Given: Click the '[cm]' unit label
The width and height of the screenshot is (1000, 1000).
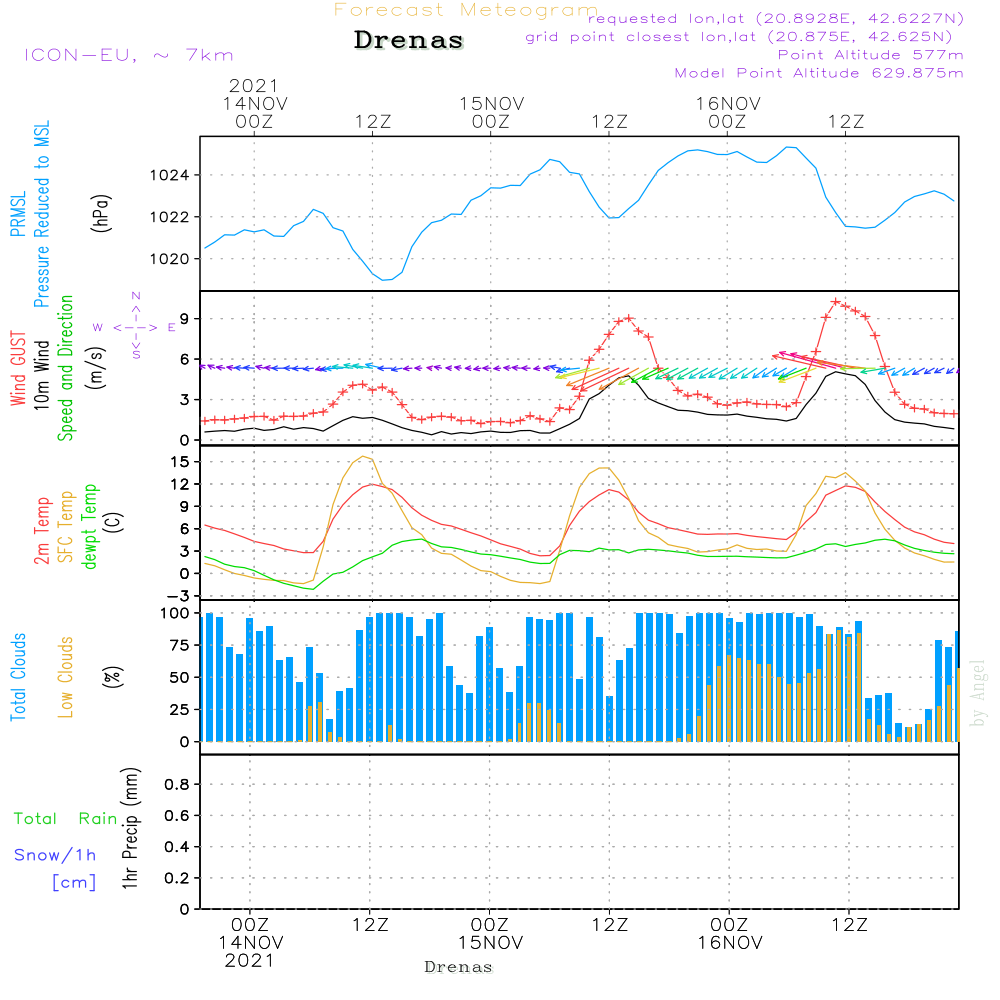Looking at the screenshot, I should coord(74,882).
